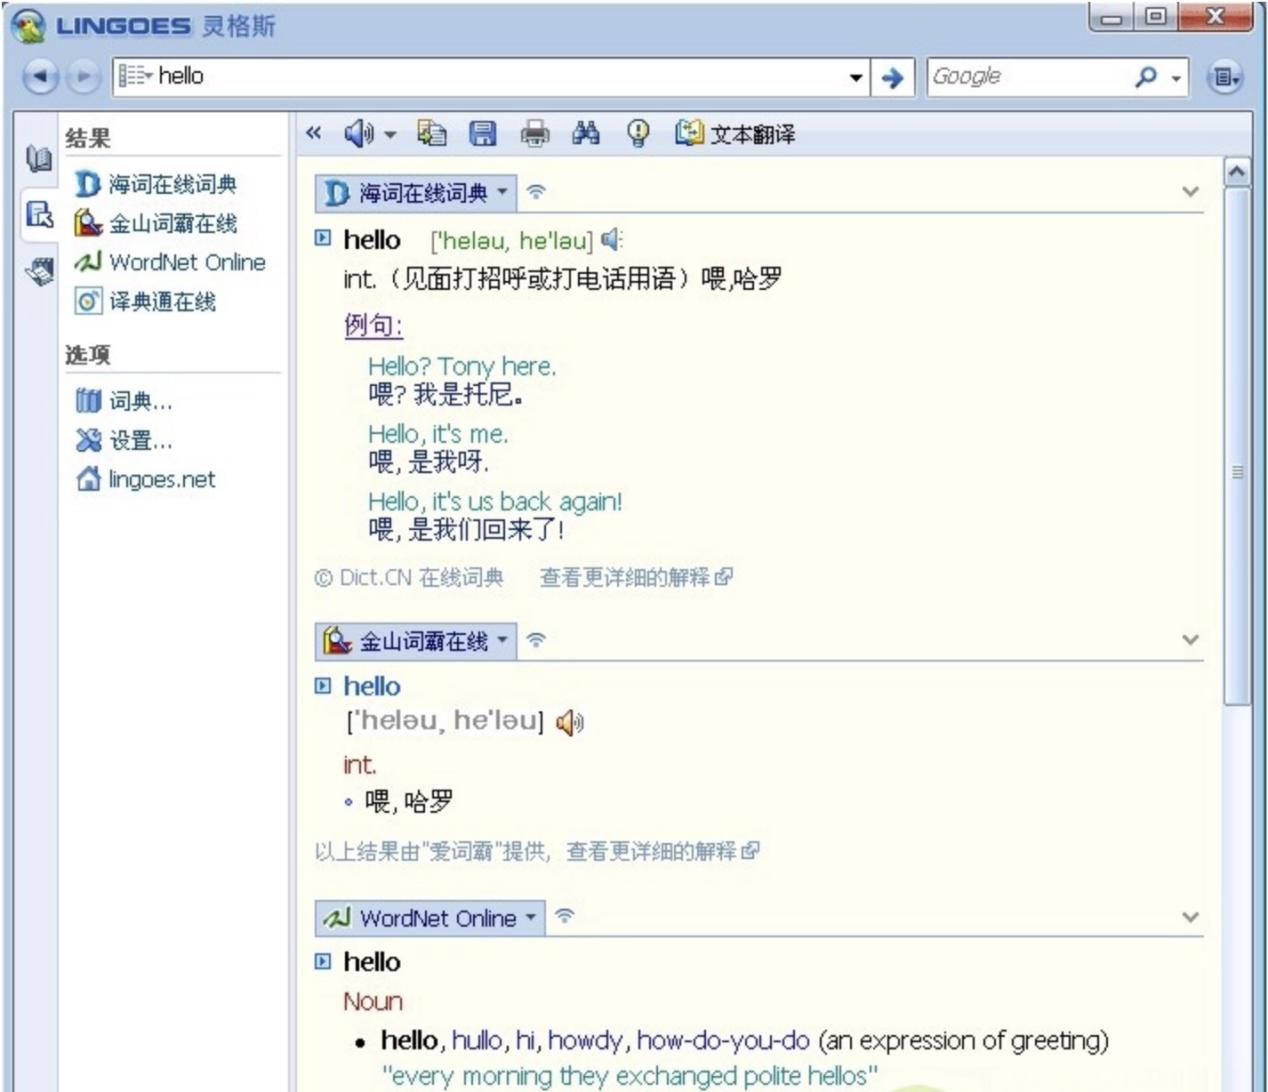Play pronunciation speaker in 海词 hello entry

(611, 239)
